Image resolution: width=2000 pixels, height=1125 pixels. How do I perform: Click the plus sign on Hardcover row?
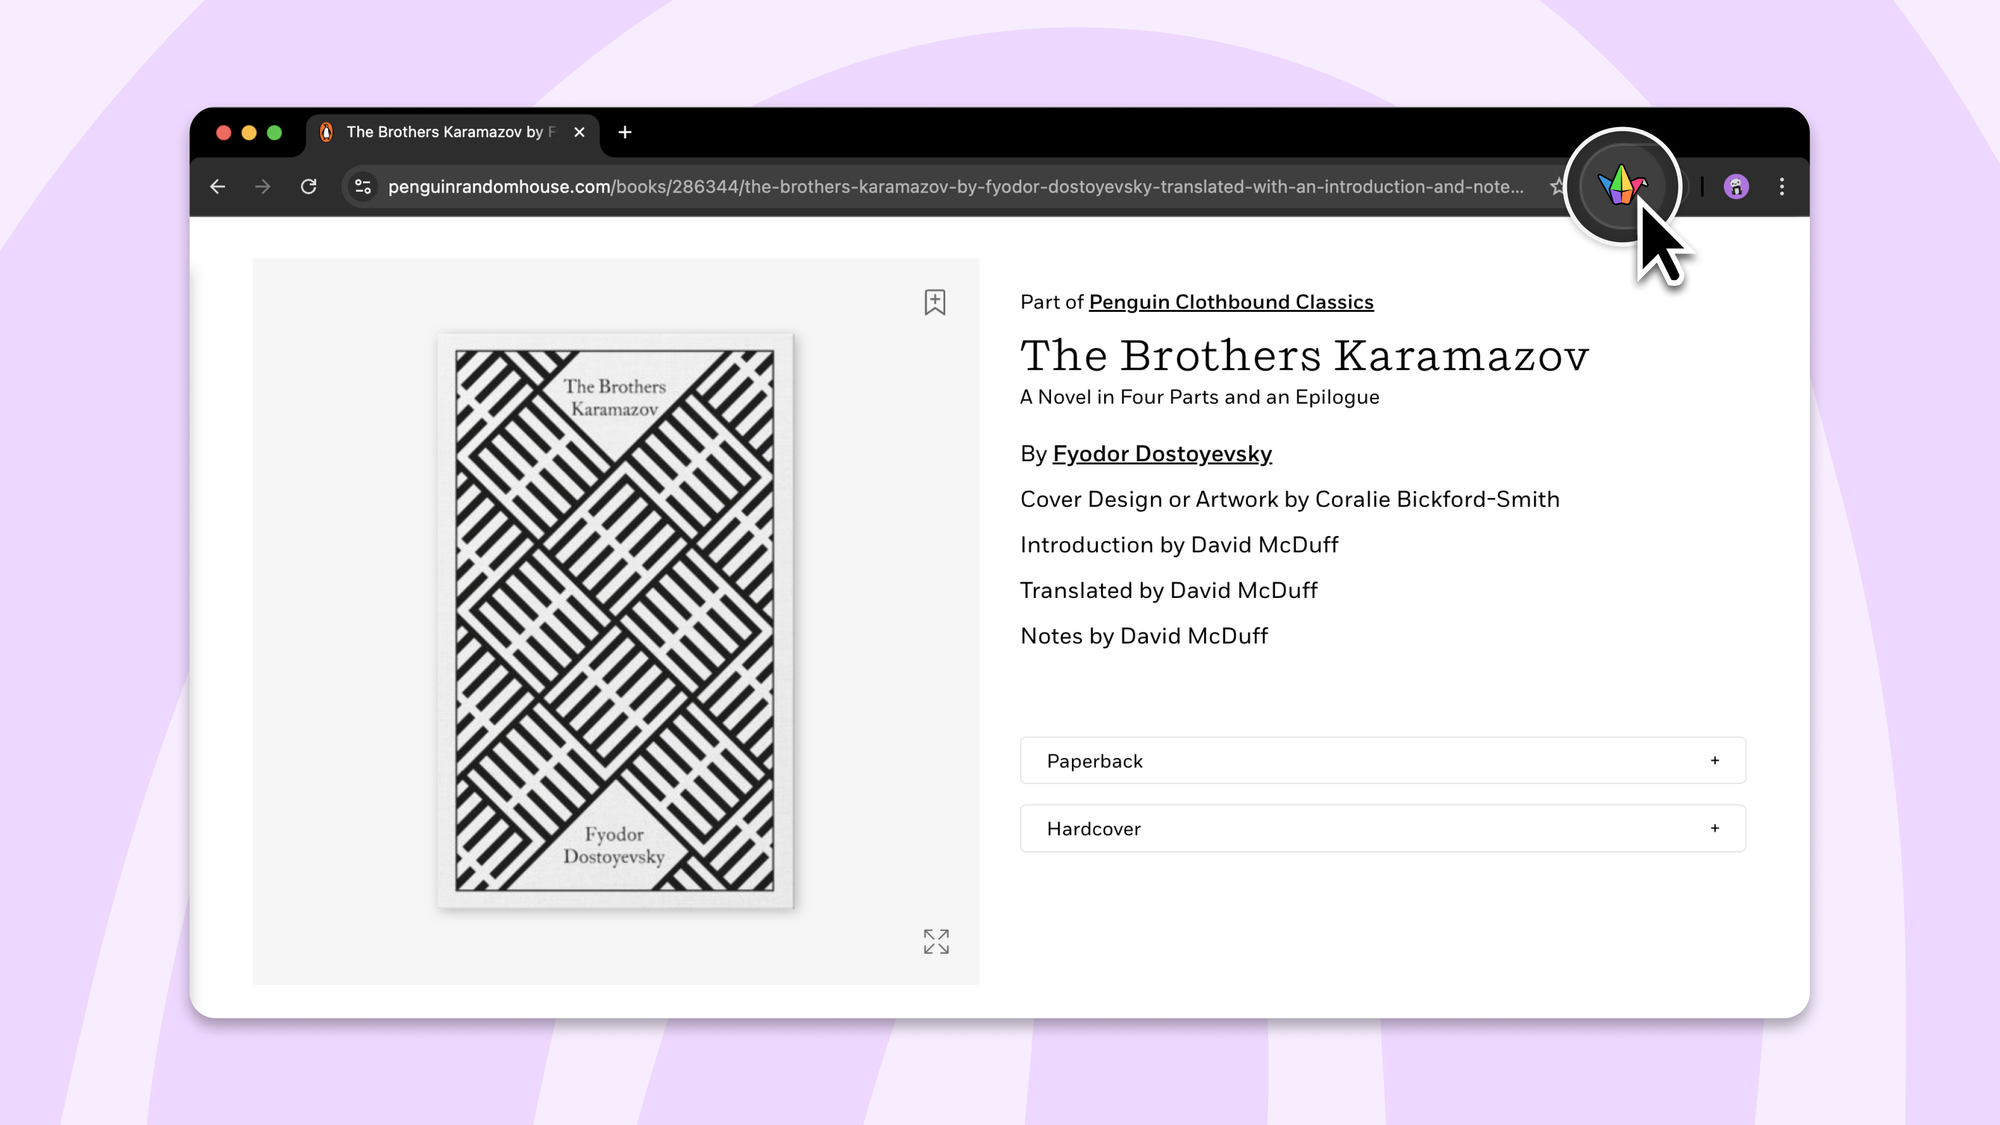coord(1714,829)
